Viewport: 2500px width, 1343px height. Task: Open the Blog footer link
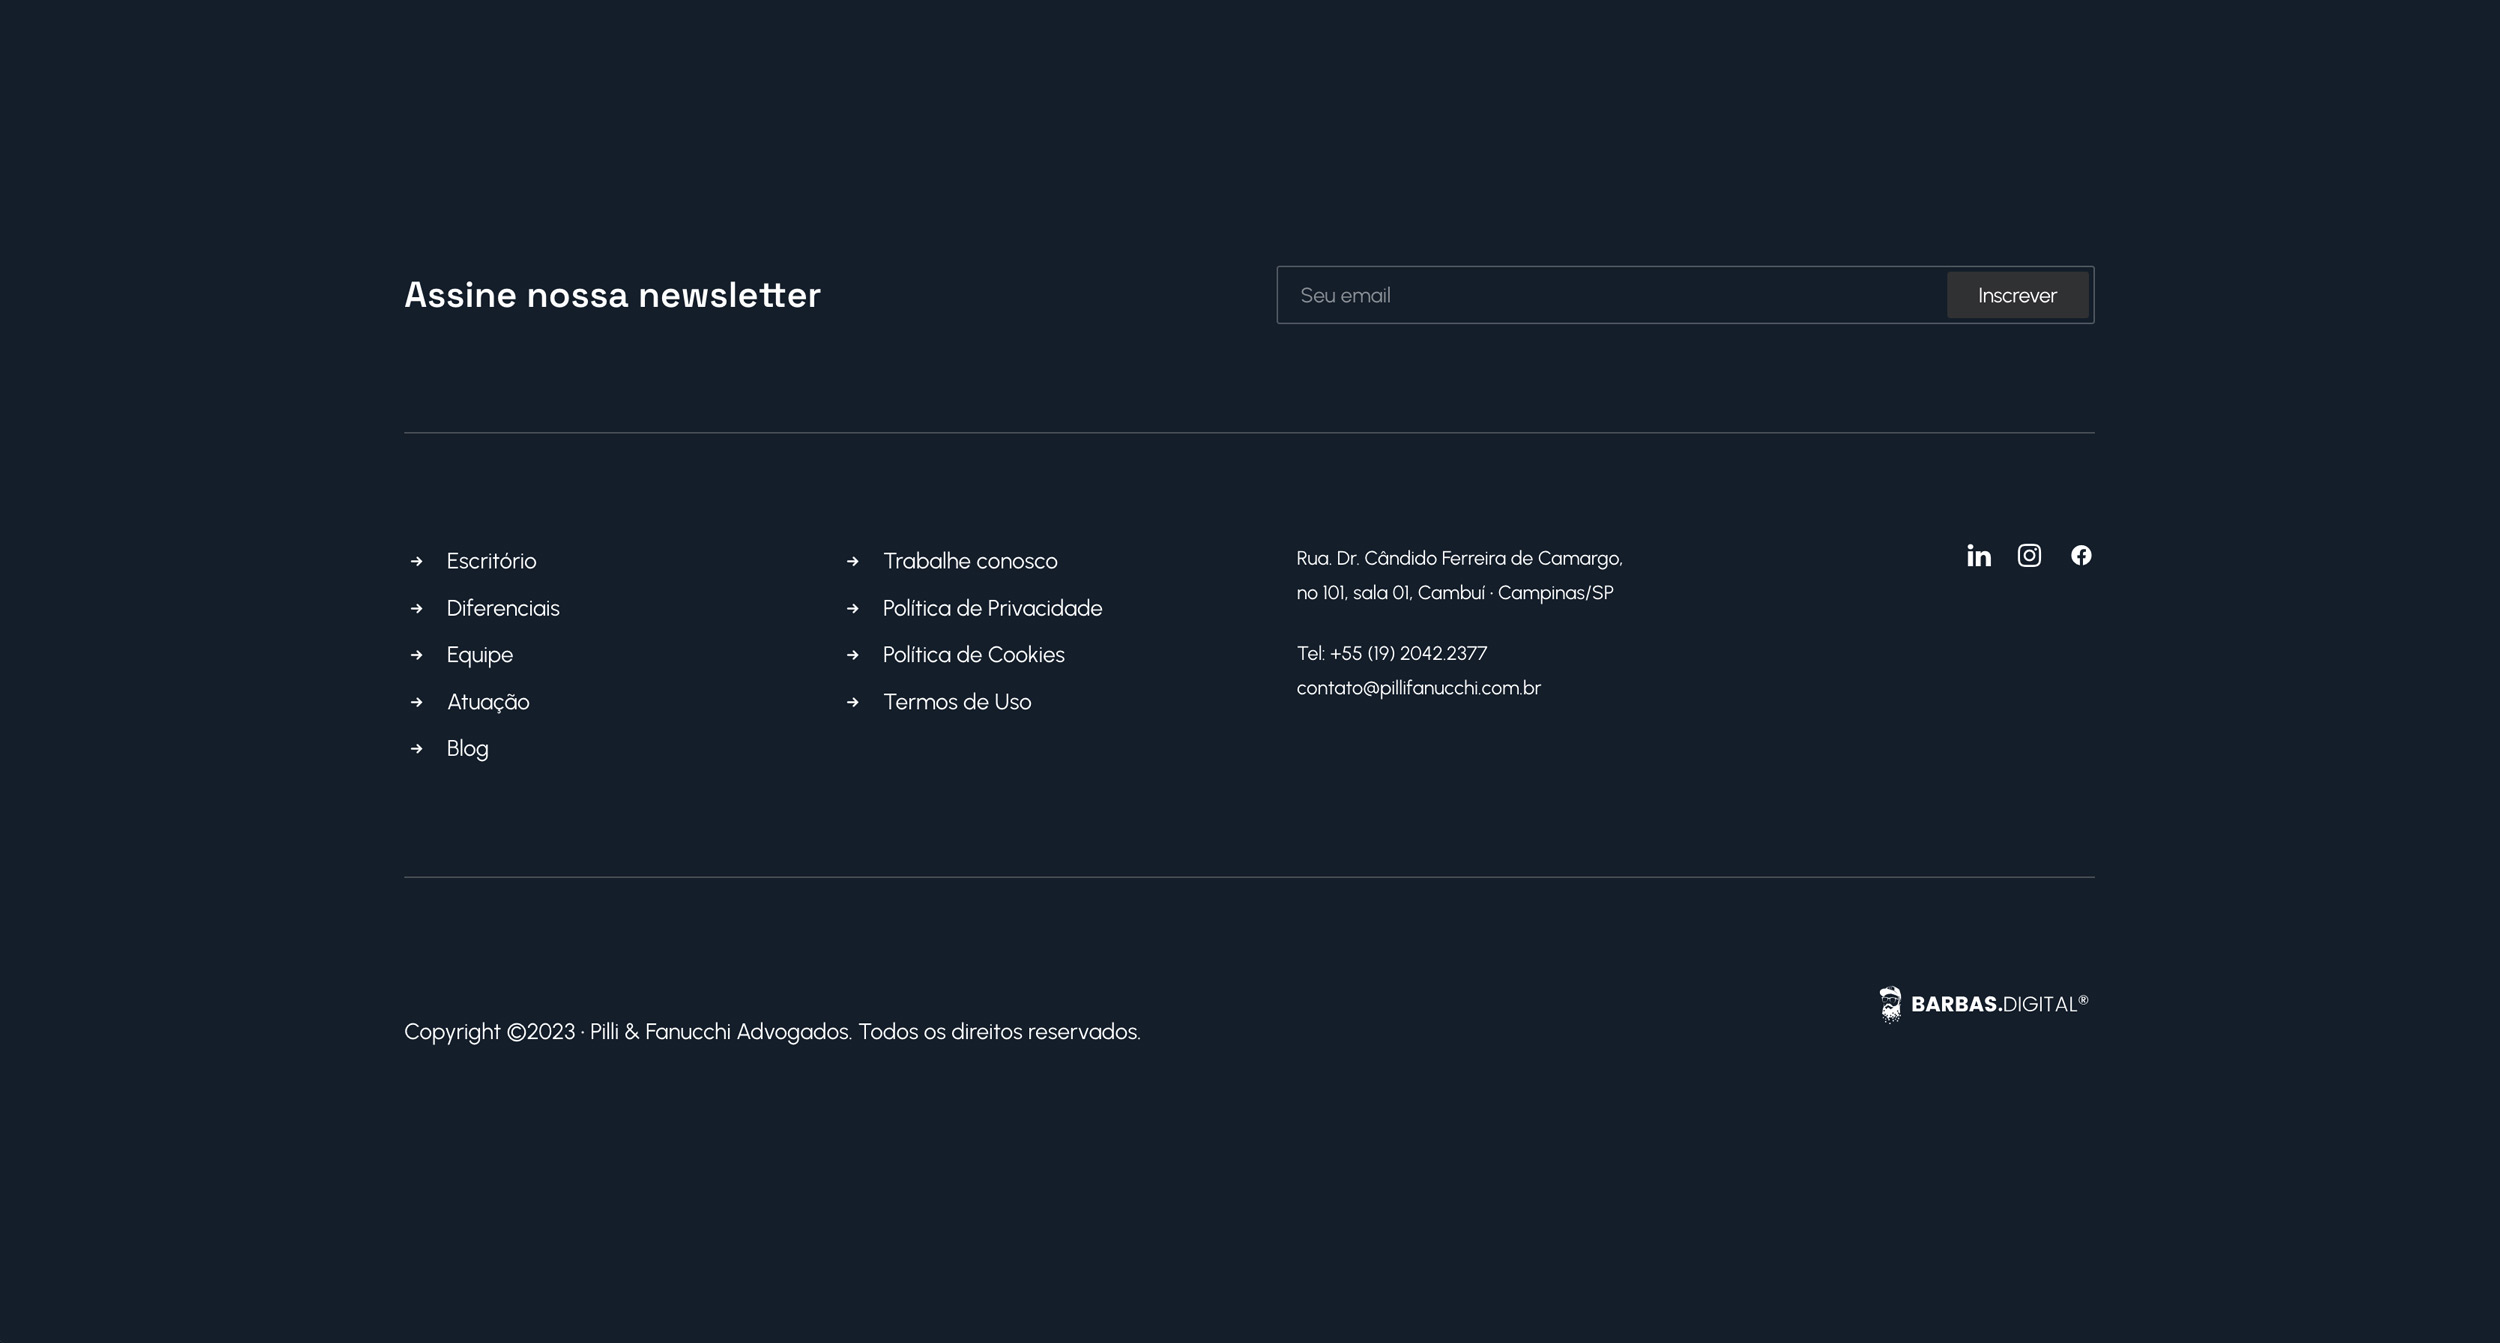click(x=467, y=749)
